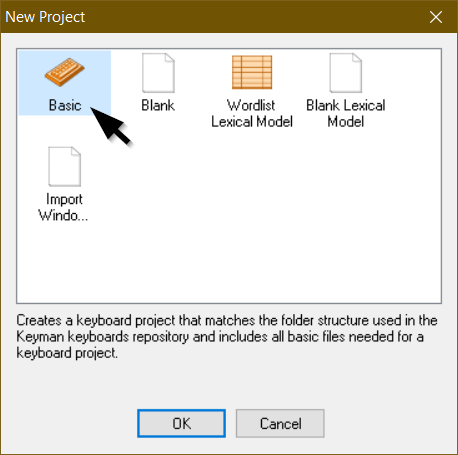
Task: Select the Import Windo... page icon
Action: [x=65, y=166]
